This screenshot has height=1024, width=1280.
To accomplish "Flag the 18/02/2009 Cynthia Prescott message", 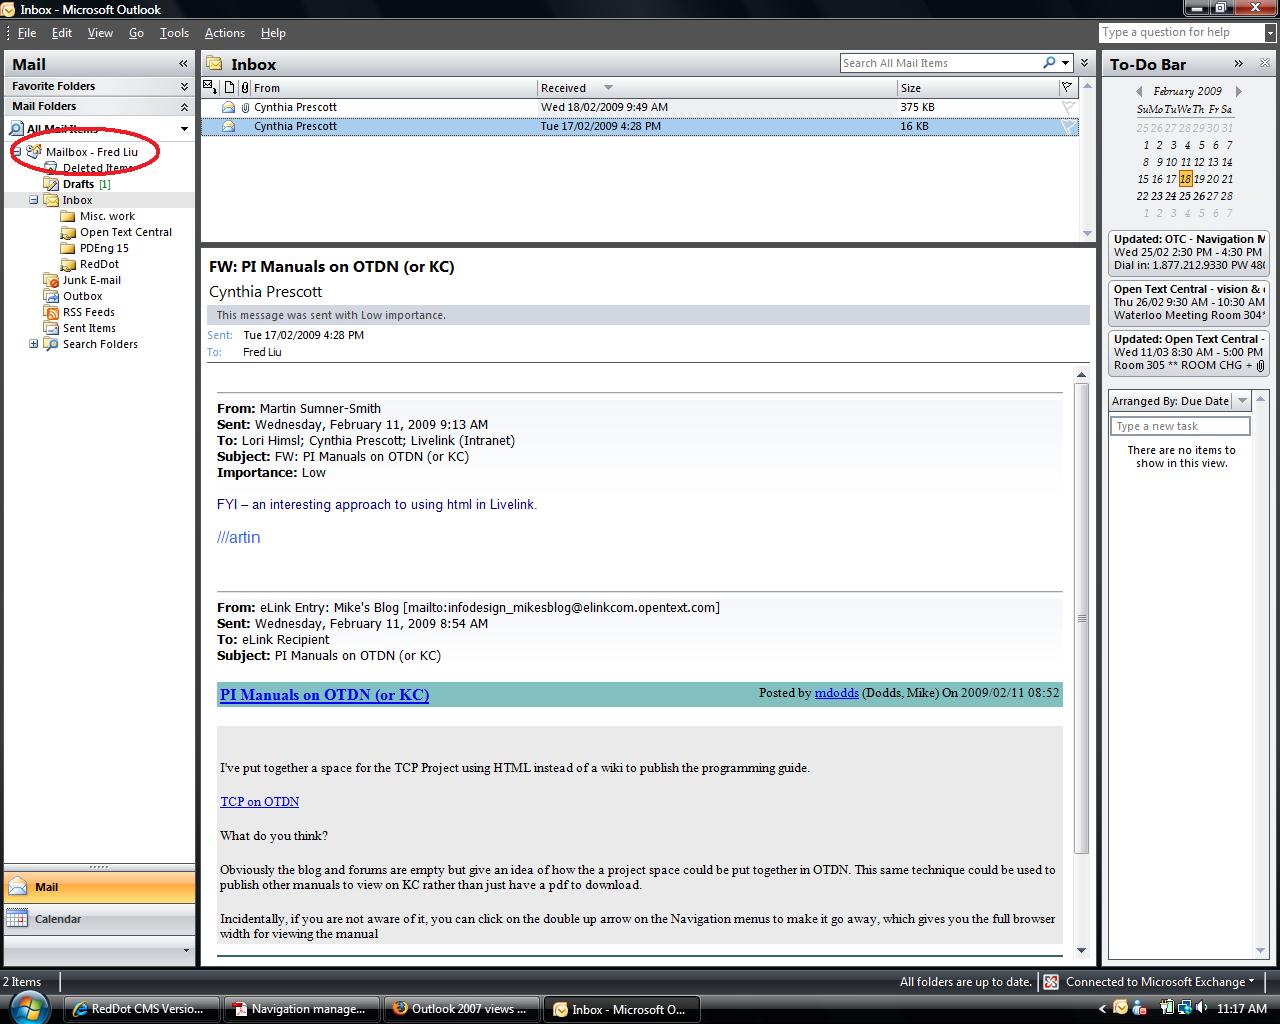I will pos(1068,107).
